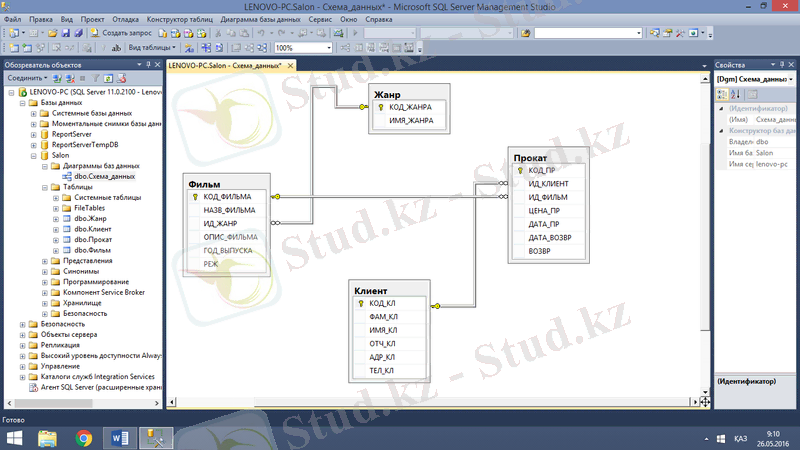Click the Properties Window icon in top toolbar
Viewport: 800px width, 450px height.
[667, 33]
